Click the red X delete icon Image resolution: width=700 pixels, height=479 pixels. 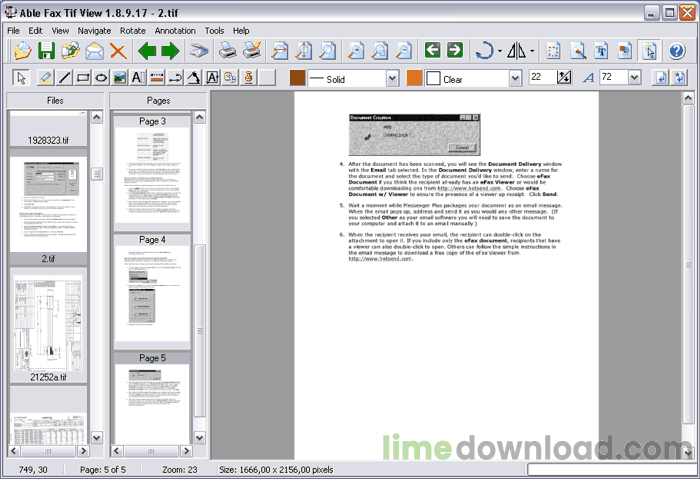tap(118, 50)
